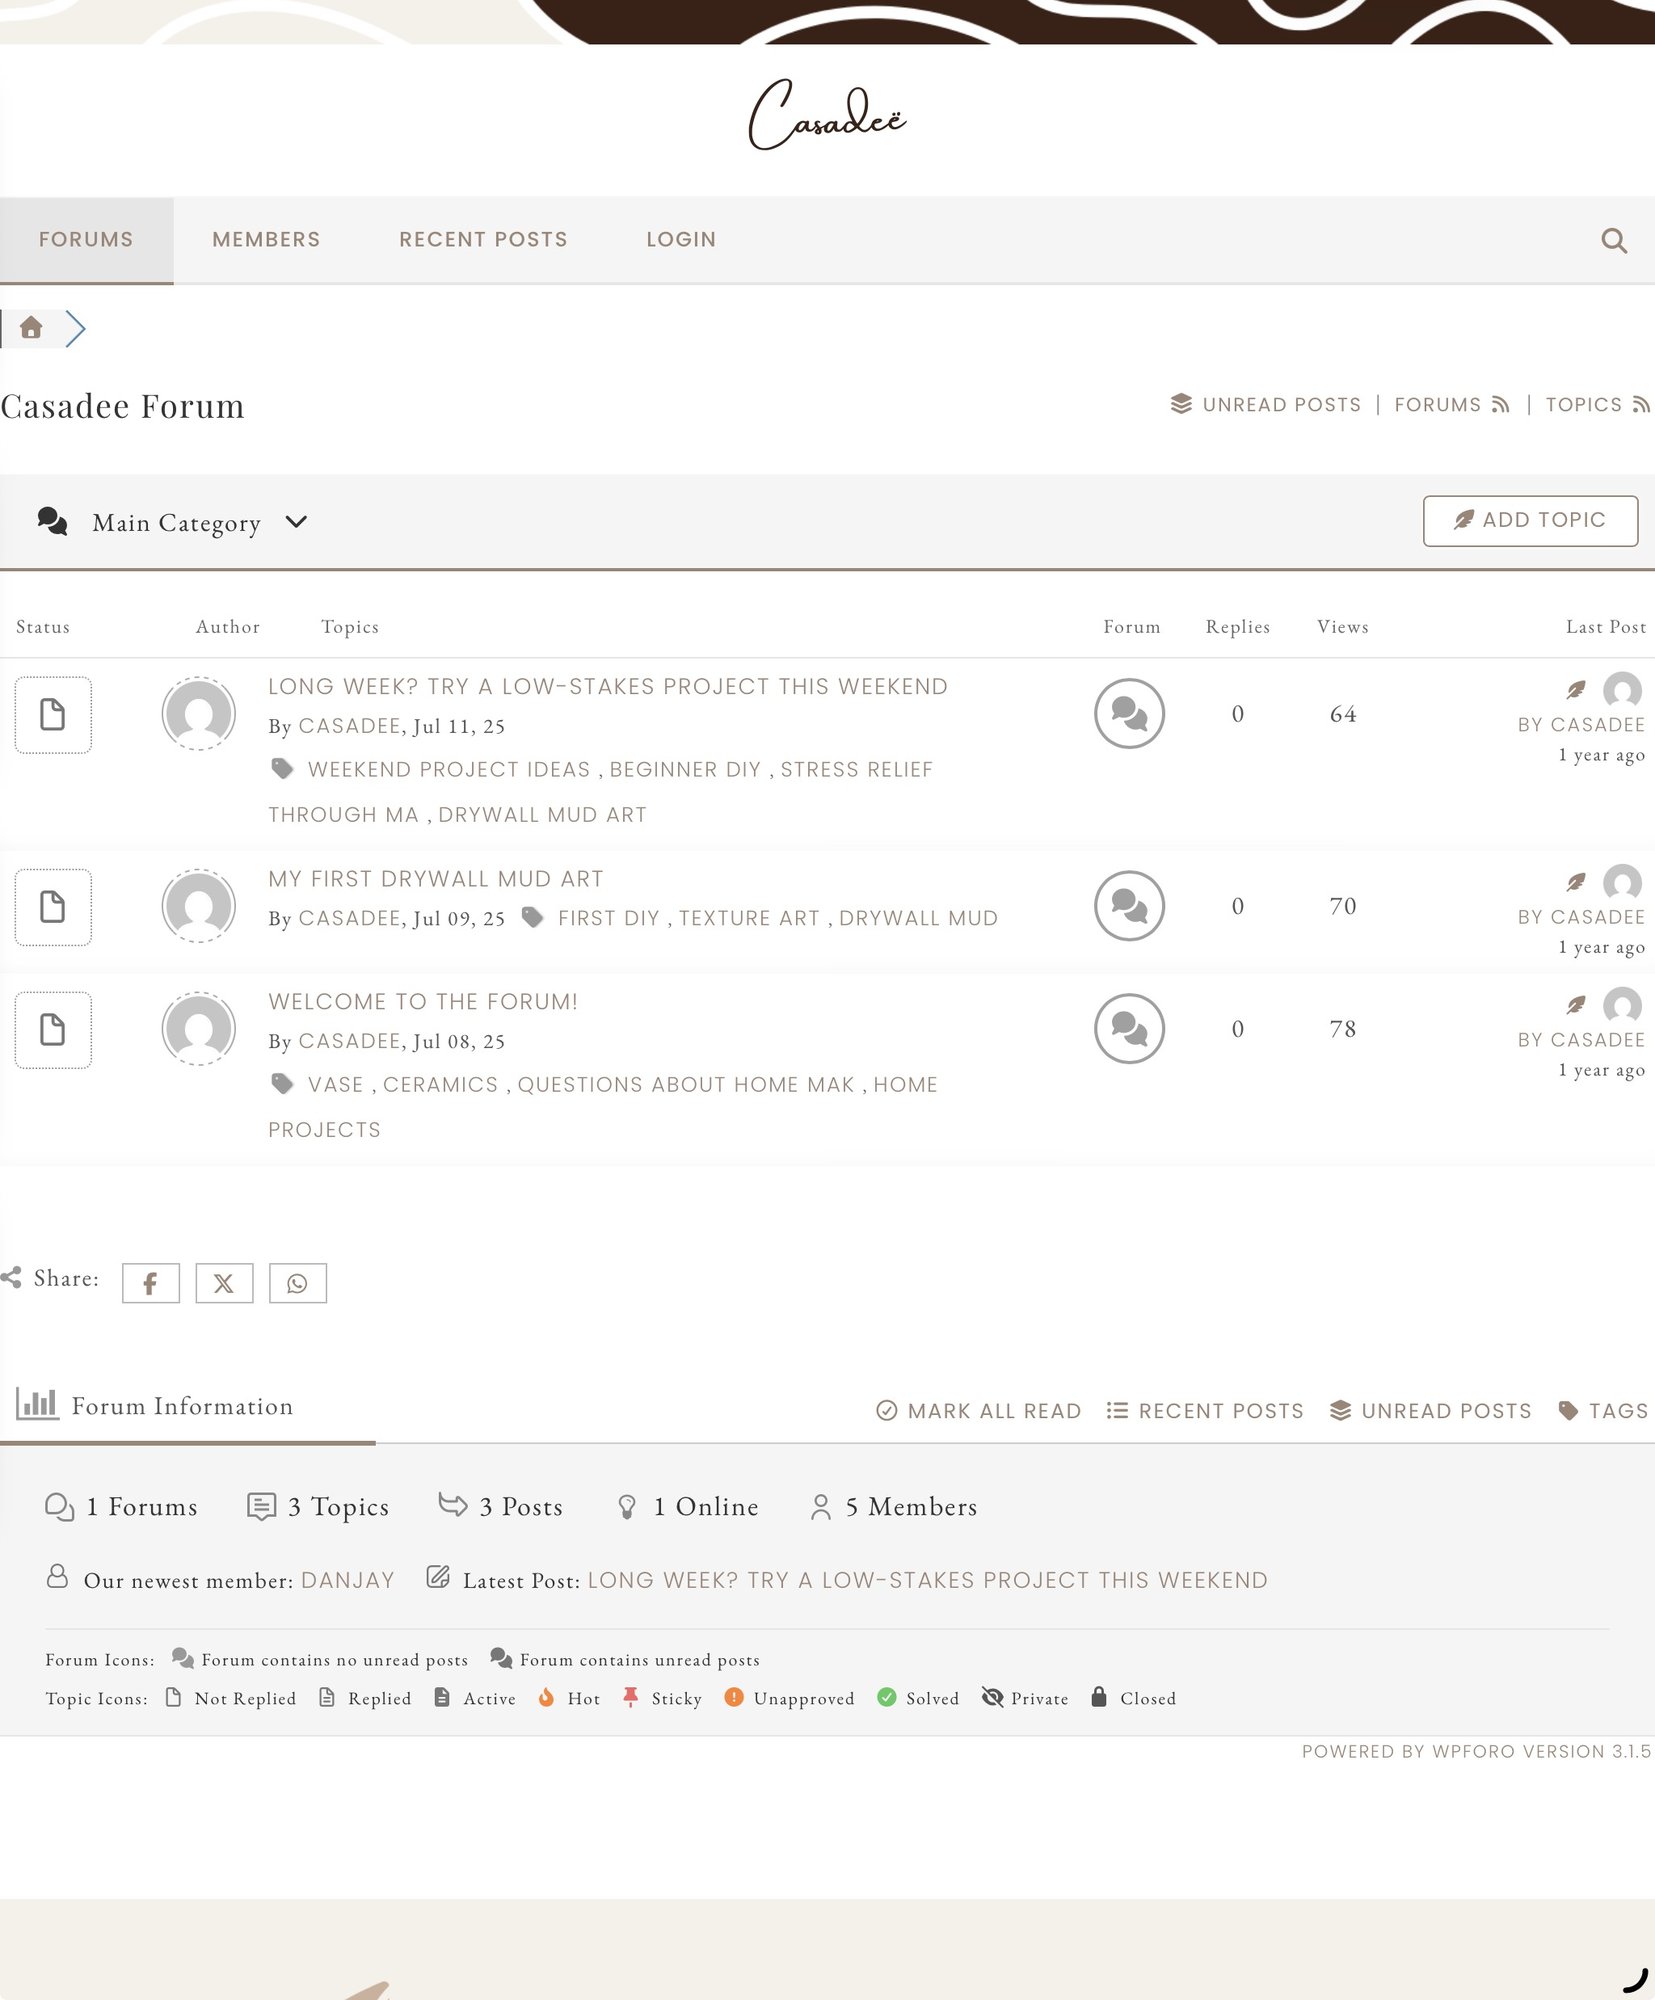Share forum on X
Image resolution: width=1655 pixels, height=2000 pixels.
[224, 1283]
